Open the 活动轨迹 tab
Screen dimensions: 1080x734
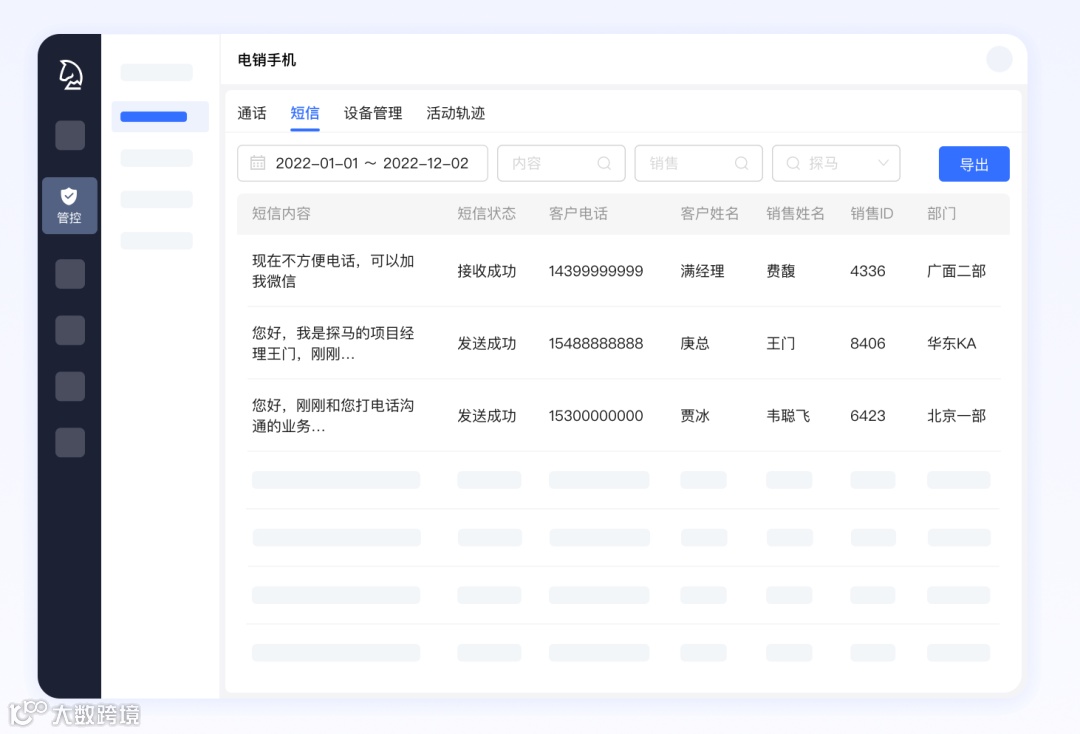click(455, 113)
